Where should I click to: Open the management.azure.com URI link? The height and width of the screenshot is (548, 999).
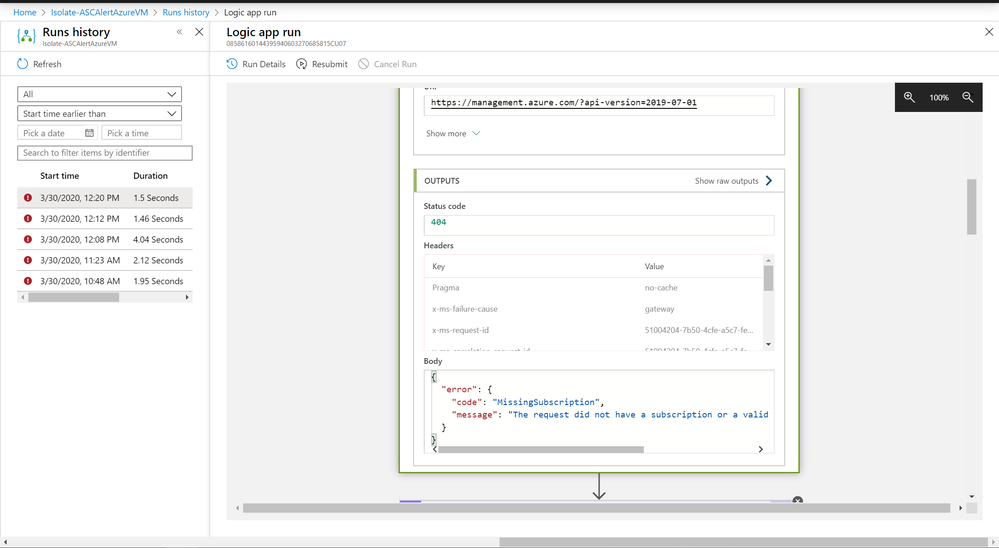563,103
